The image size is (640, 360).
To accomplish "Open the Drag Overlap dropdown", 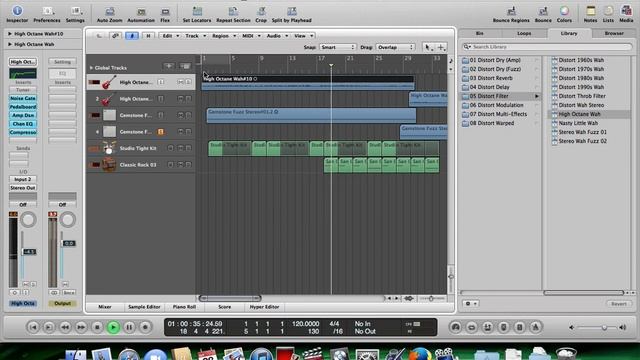I will pos(395,47).
